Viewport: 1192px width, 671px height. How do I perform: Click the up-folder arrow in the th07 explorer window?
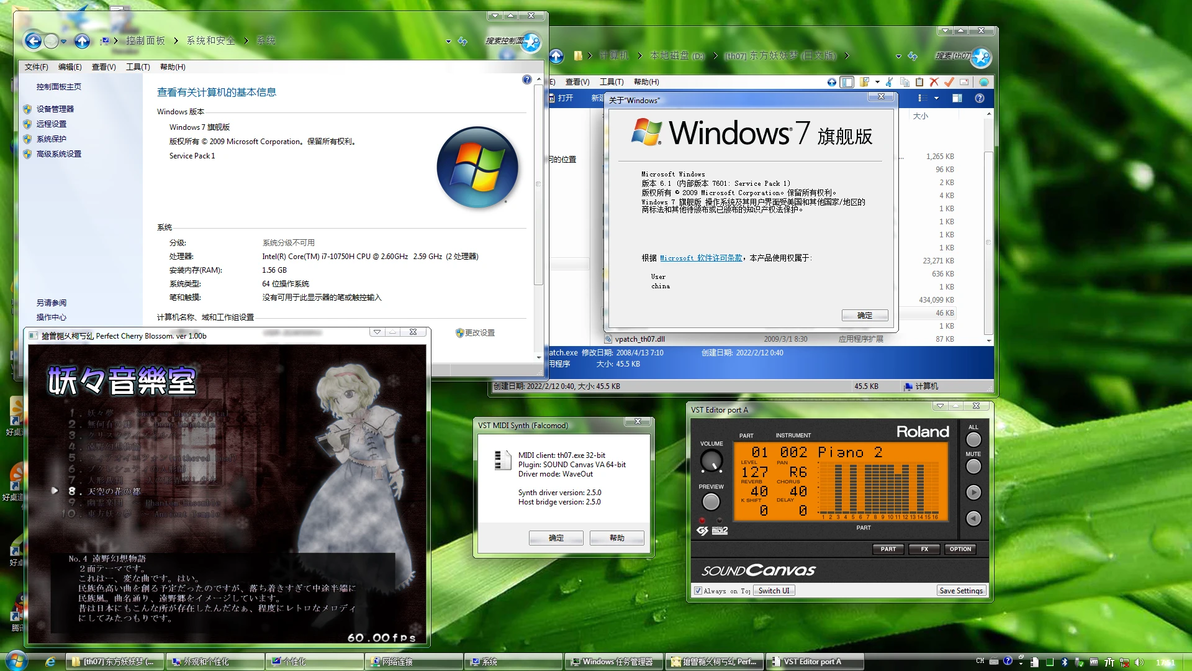pyautogui.click(x=556, y=56)
